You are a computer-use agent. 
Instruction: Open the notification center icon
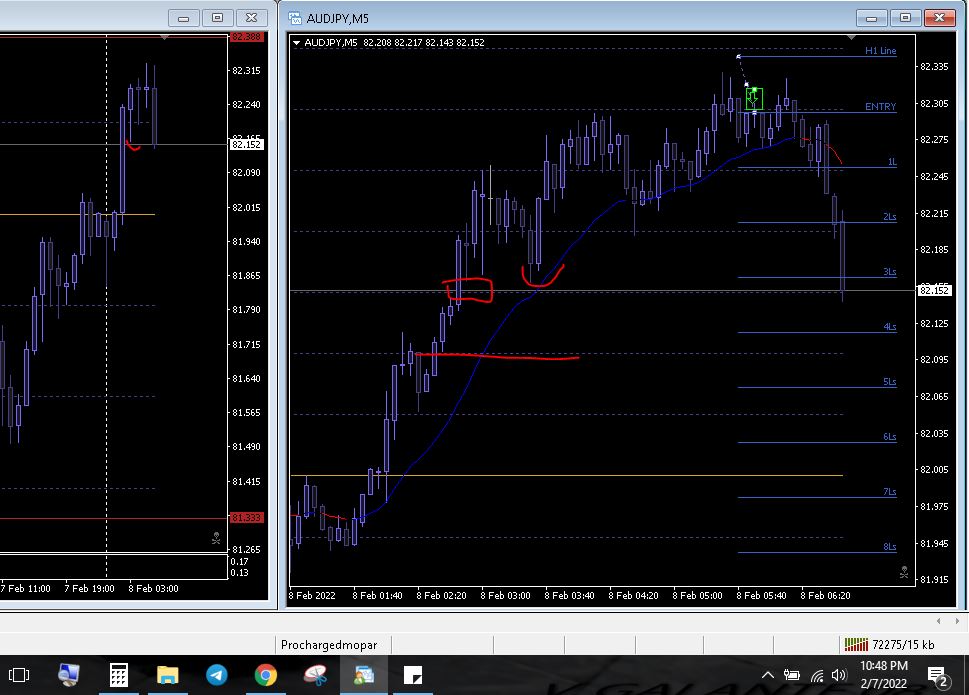[937, 676]
